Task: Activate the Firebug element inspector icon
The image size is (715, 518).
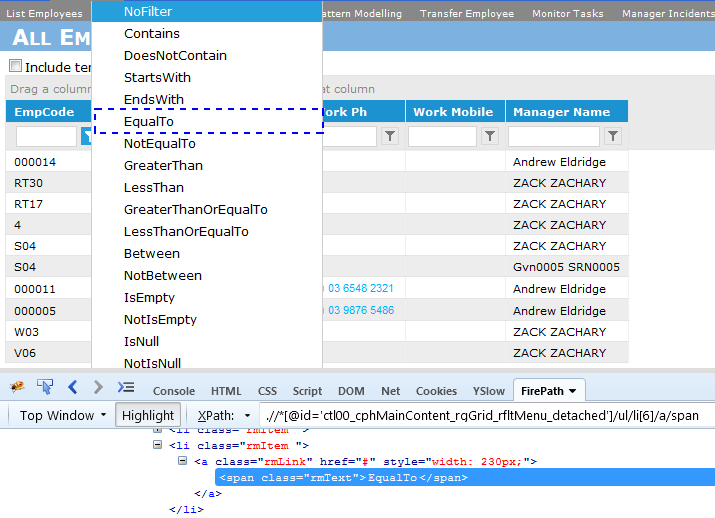Action: (45, 387)
